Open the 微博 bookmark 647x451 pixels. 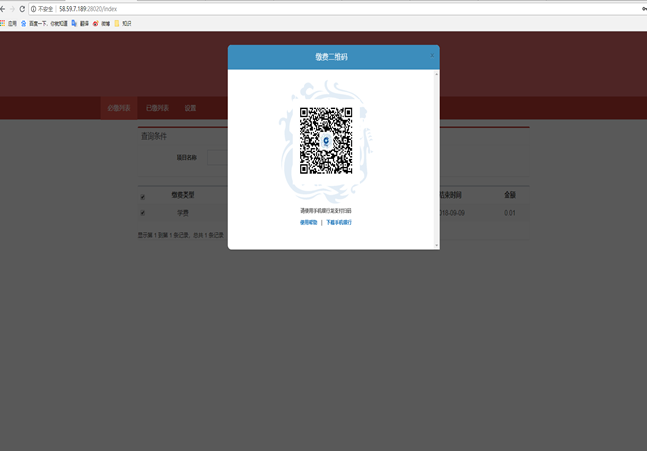click(102, 24)
